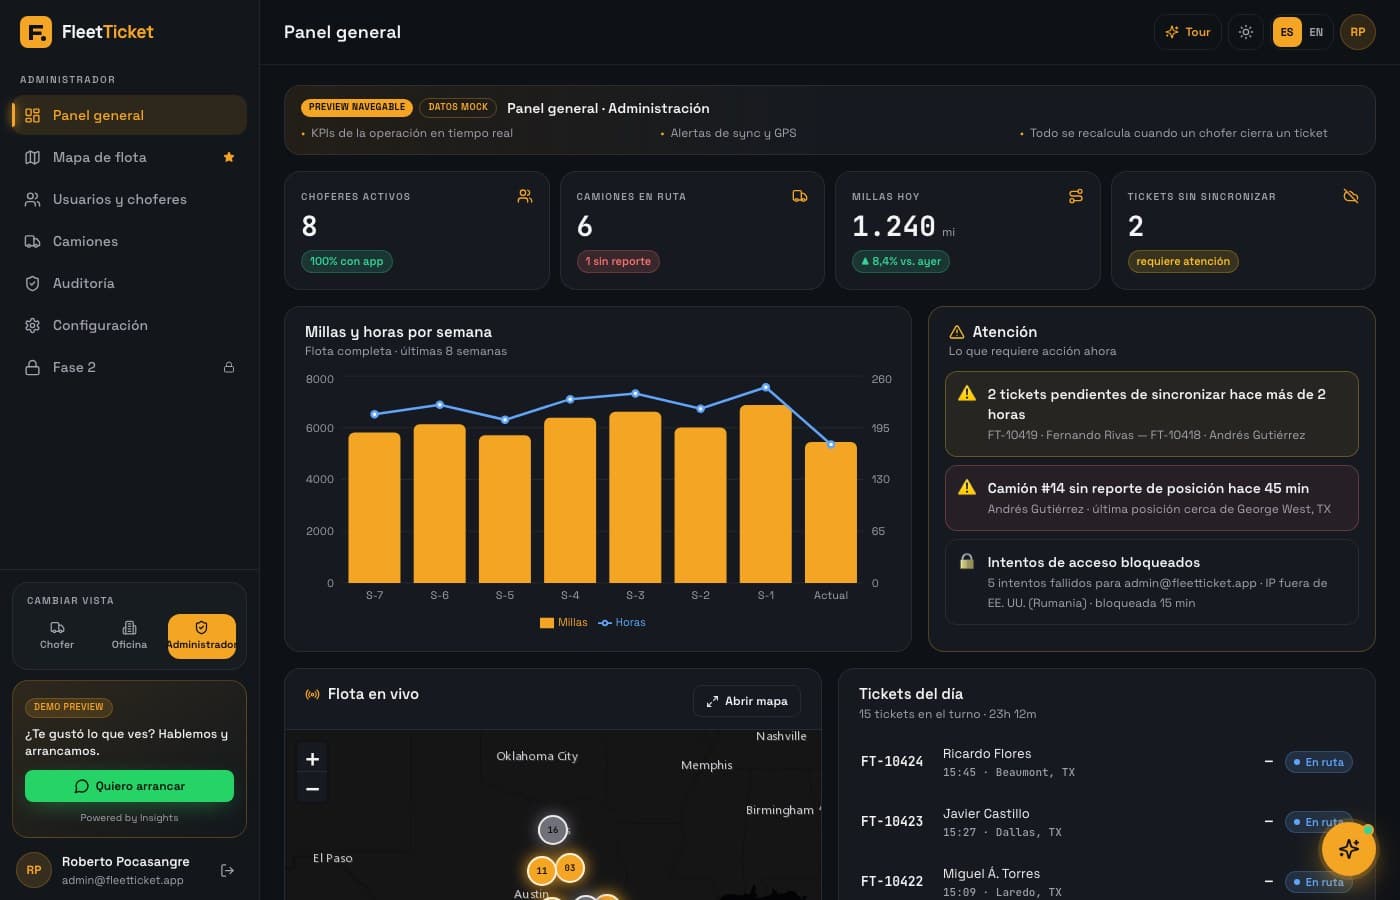Click the padlock icon beside Fase 2

(229, 367)
